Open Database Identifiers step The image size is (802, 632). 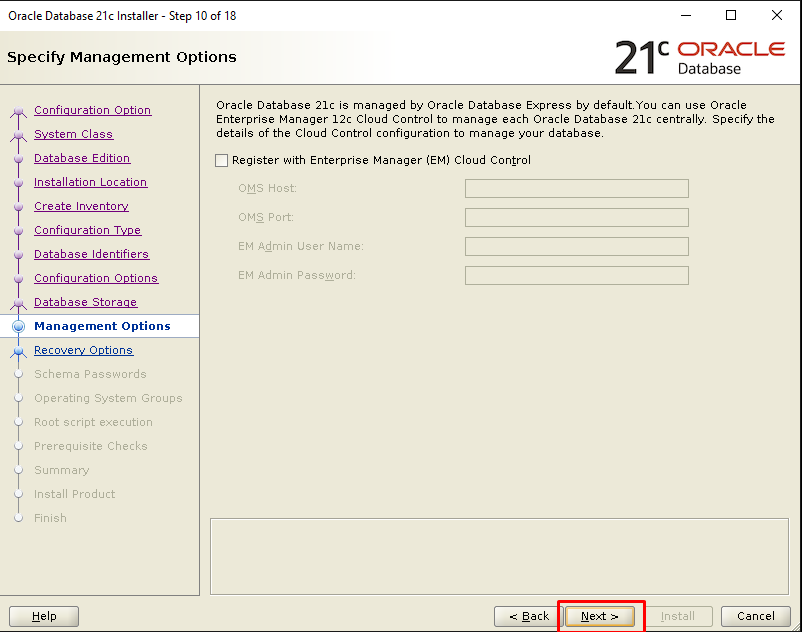[x=92, y=254]
